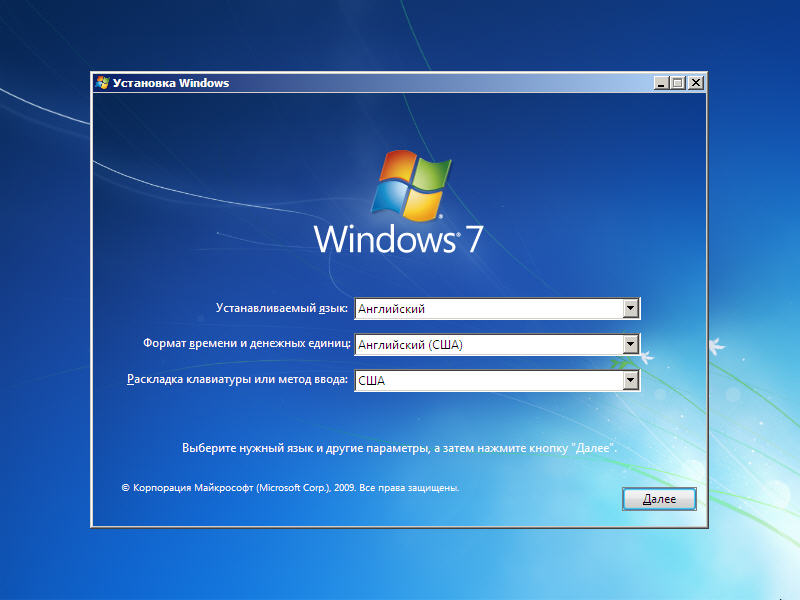Click the Устанавливаемый язык label

pyautogui.click(x=281, y=308)
